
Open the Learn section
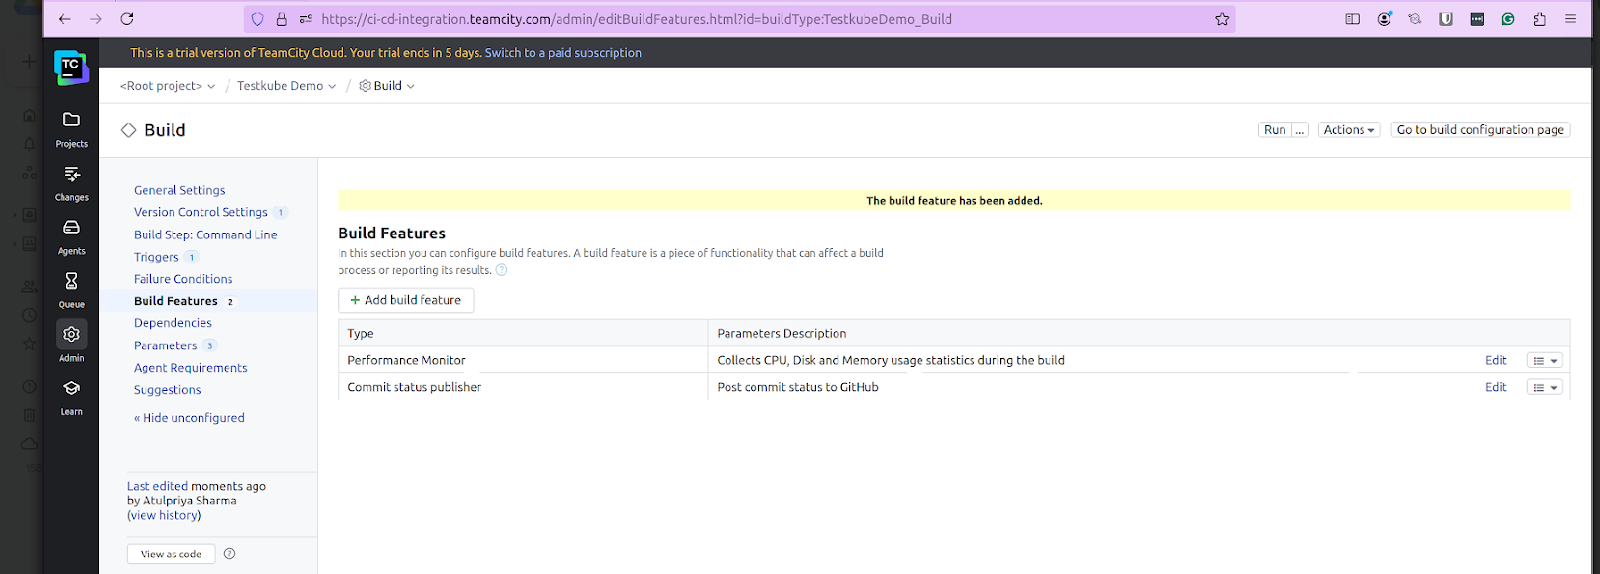(x=71, y=397)
